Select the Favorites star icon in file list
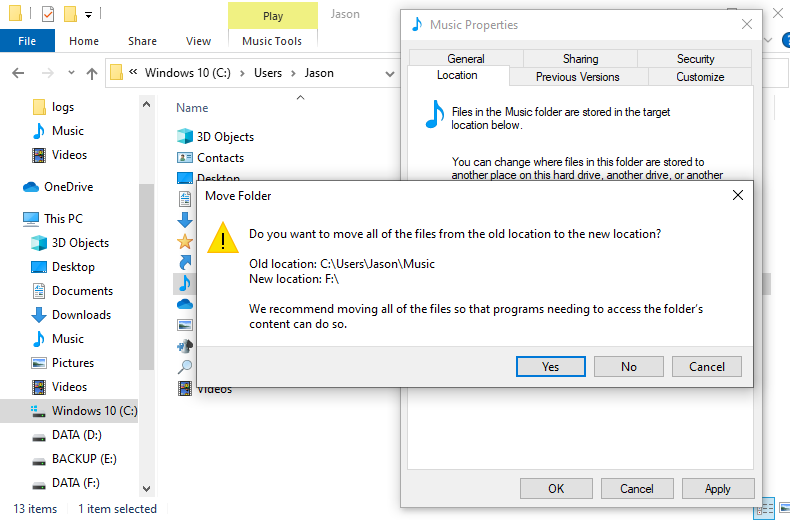The height and width of the screenshot is (520, 790). [x=185, y=241]
